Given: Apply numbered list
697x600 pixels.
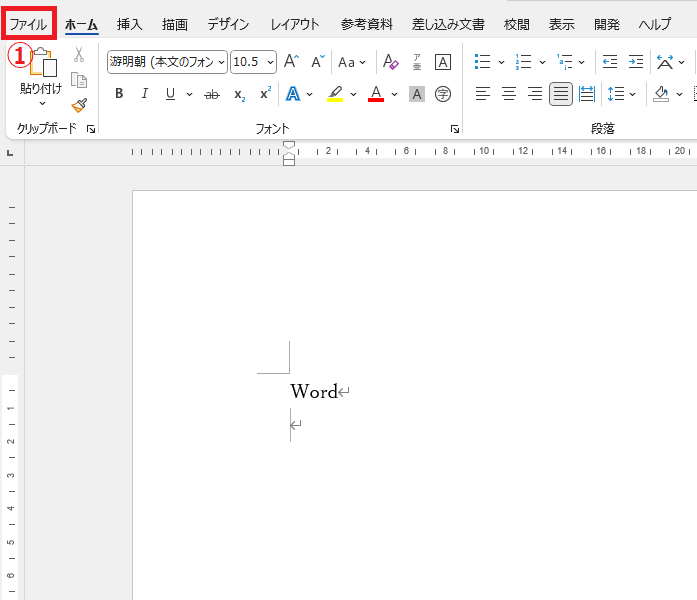Looking at the screenshot, I should click(x=523, y=62).
